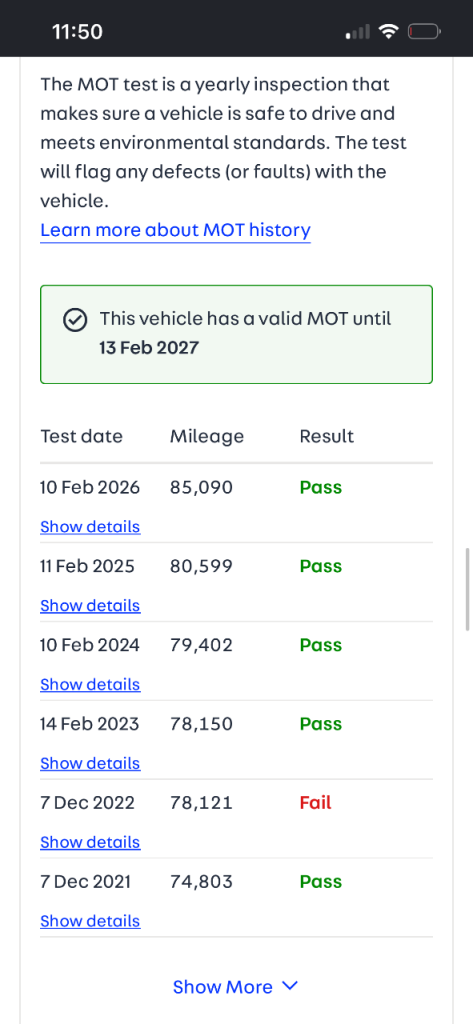
Task: Tap the page scrollbar on right edge
Action: (x=468, y=590)
